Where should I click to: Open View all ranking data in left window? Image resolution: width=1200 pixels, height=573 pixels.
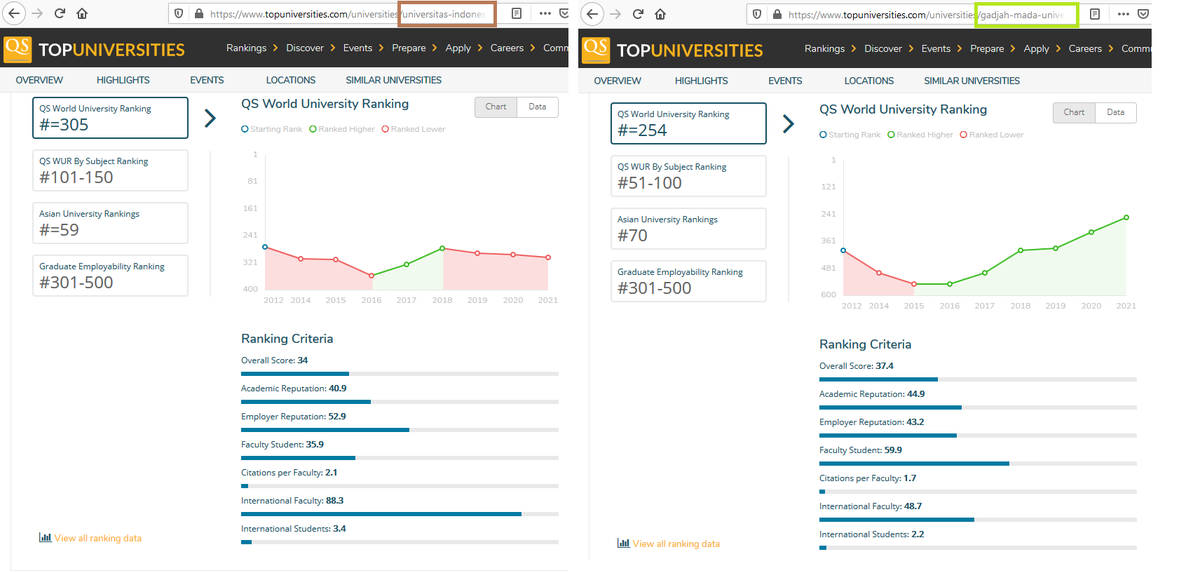[98, 538]
